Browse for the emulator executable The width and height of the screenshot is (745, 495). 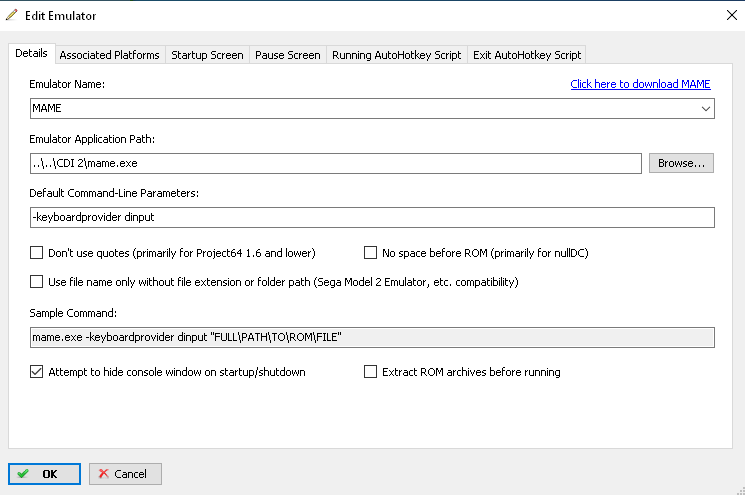[681, 163]
